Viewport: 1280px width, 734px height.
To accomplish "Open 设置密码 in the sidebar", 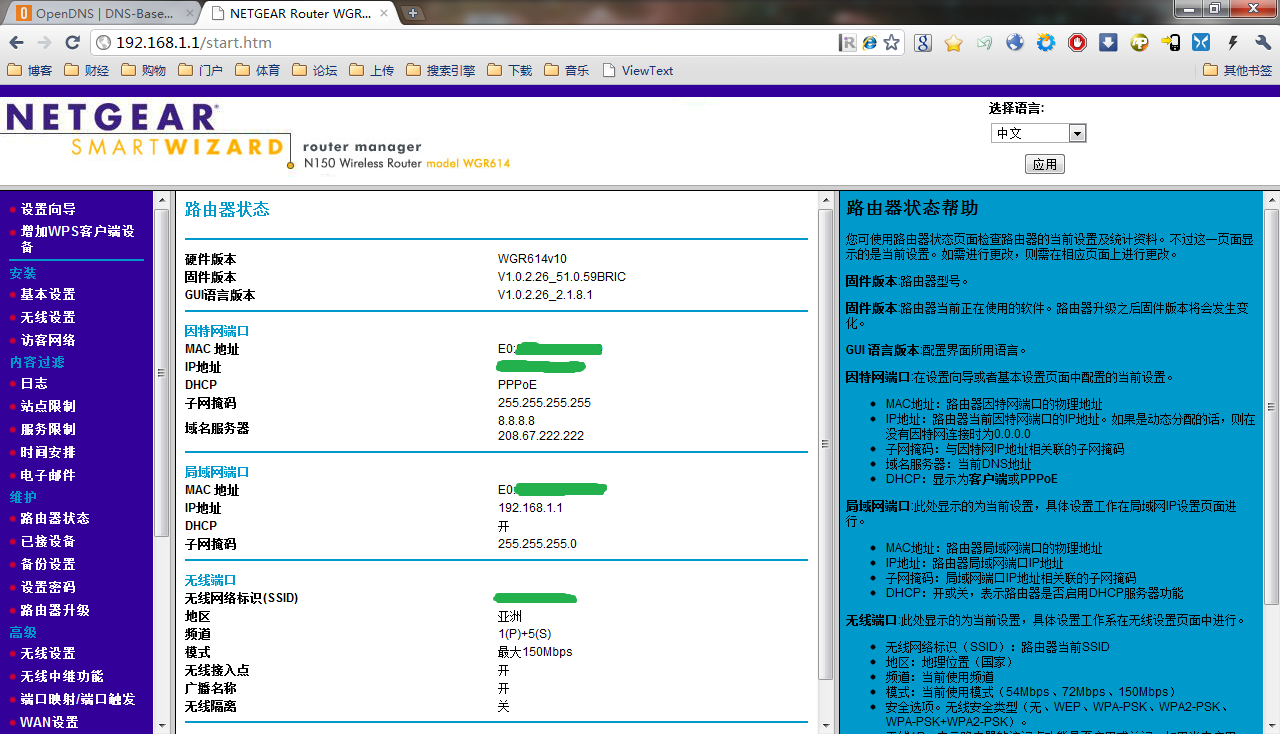I will 48,587.
